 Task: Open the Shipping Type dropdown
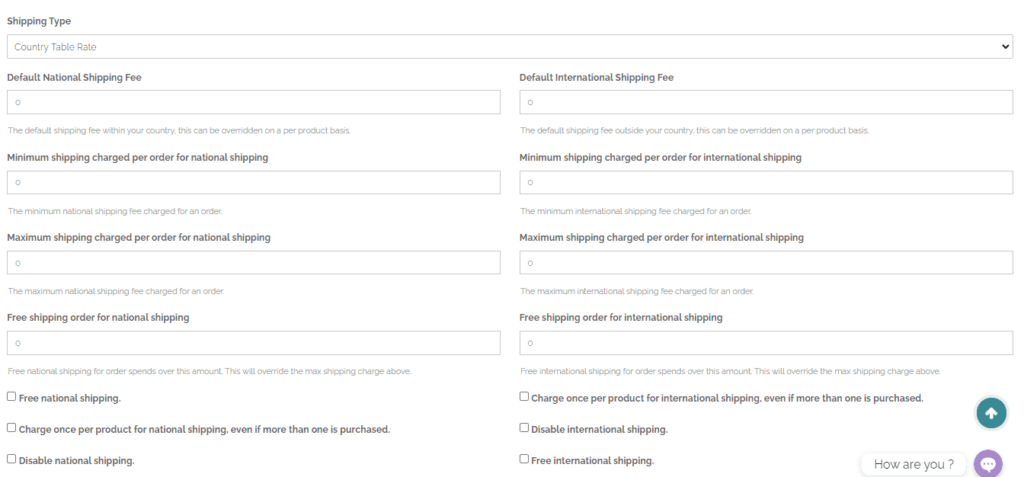coord(510,47)
